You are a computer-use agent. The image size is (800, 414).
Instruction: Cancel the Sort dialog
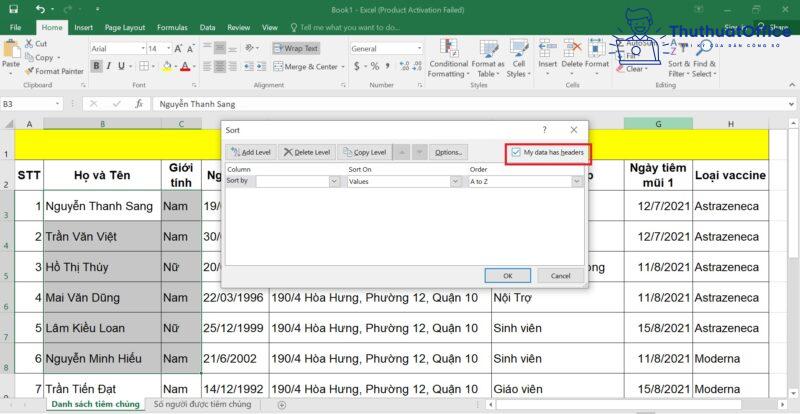click(561, 276)
